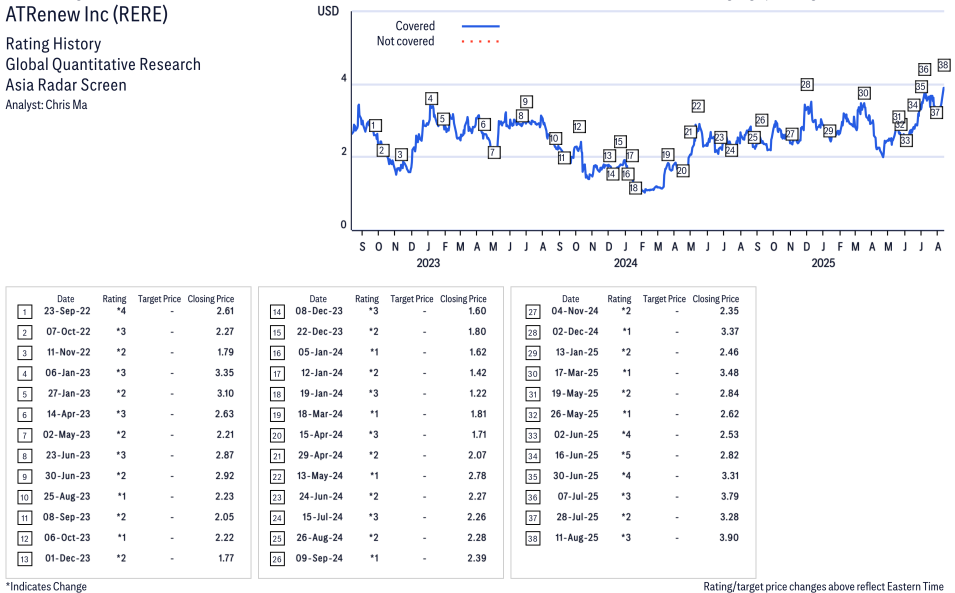Click the 'Covered' legend label
Screen dimensions: 955x593
(x=415, y=26)
